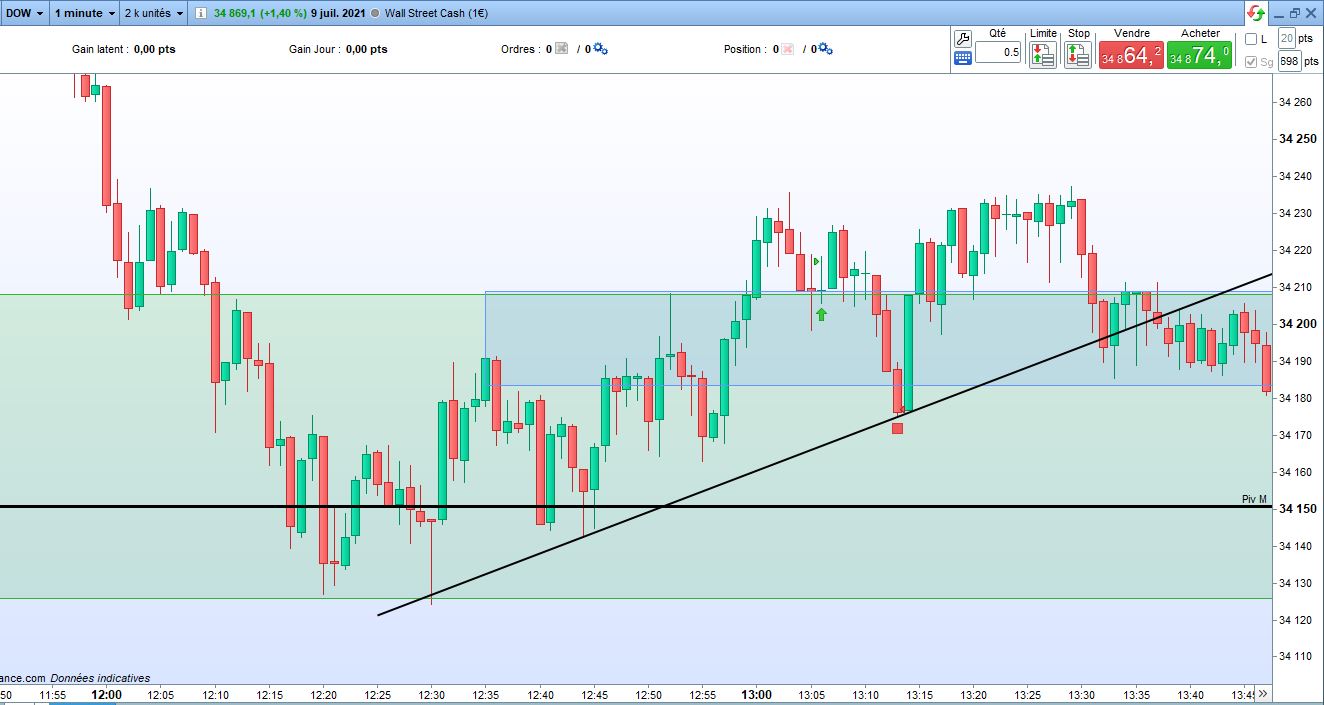Place a Limite order icon

1043,54
